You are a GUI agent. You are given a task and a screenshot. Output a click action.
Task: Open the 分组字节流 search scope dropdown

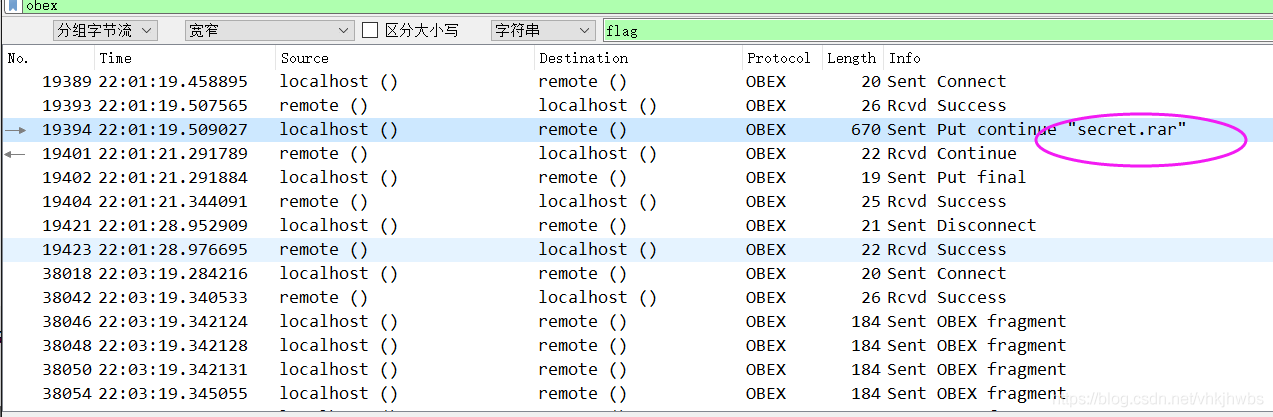(x=105, y=31)
